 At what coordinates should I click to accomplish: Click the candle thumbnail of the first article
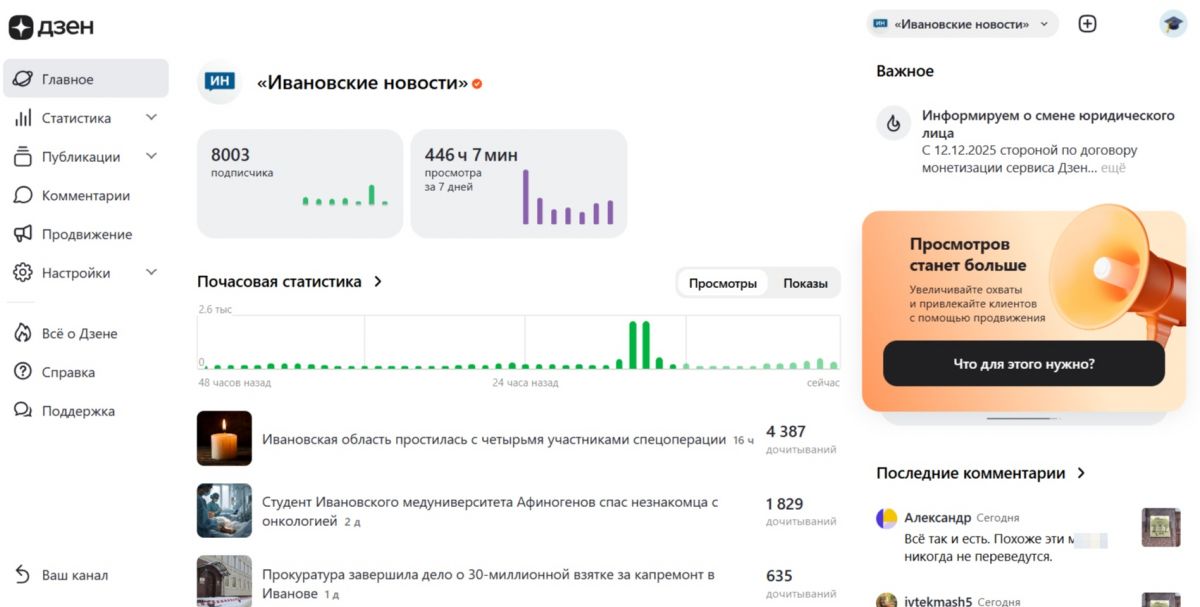[224, 438]
